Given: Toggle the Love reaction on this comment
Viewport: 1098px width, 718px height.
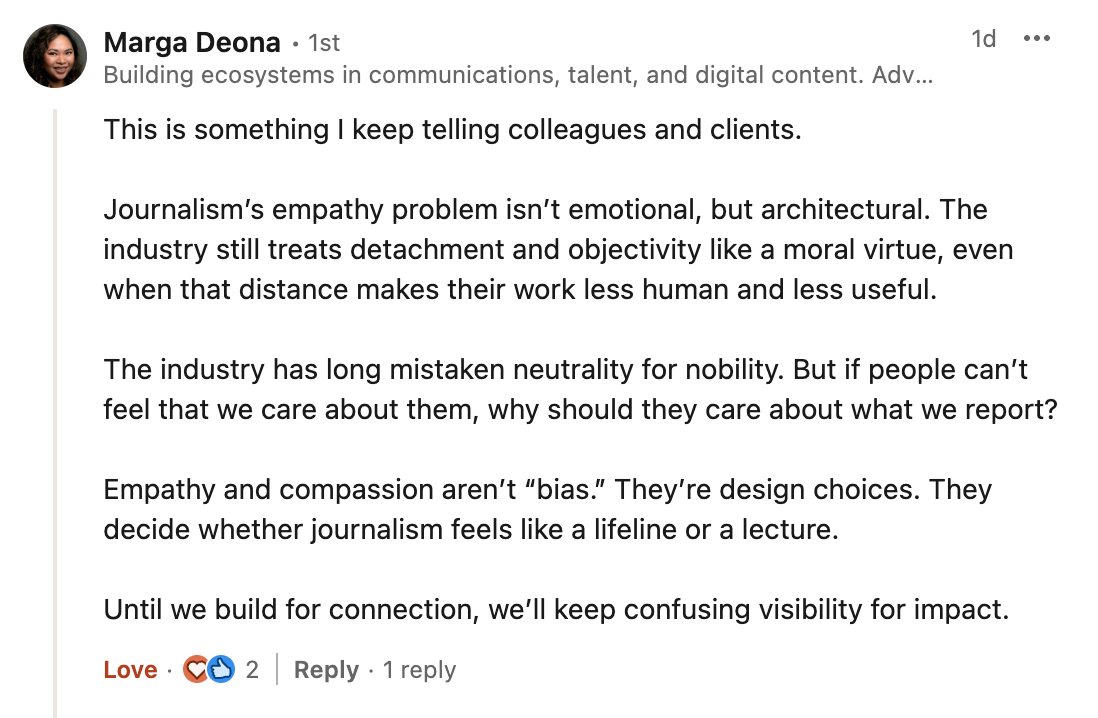Looking at the screenshot, I should [x=130, y=670].
